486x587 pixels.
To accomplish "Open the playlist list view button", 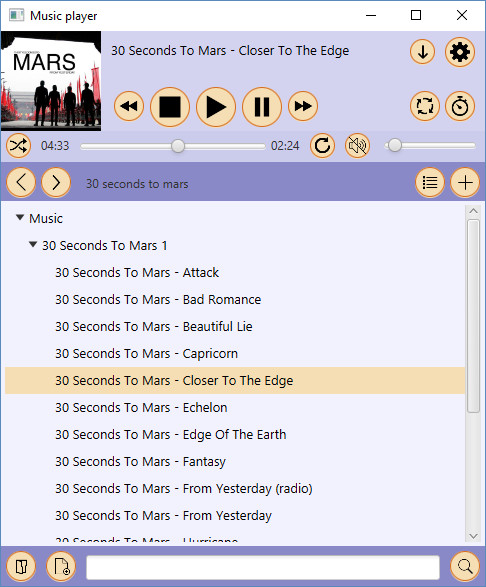I will [x=430, y=183].
